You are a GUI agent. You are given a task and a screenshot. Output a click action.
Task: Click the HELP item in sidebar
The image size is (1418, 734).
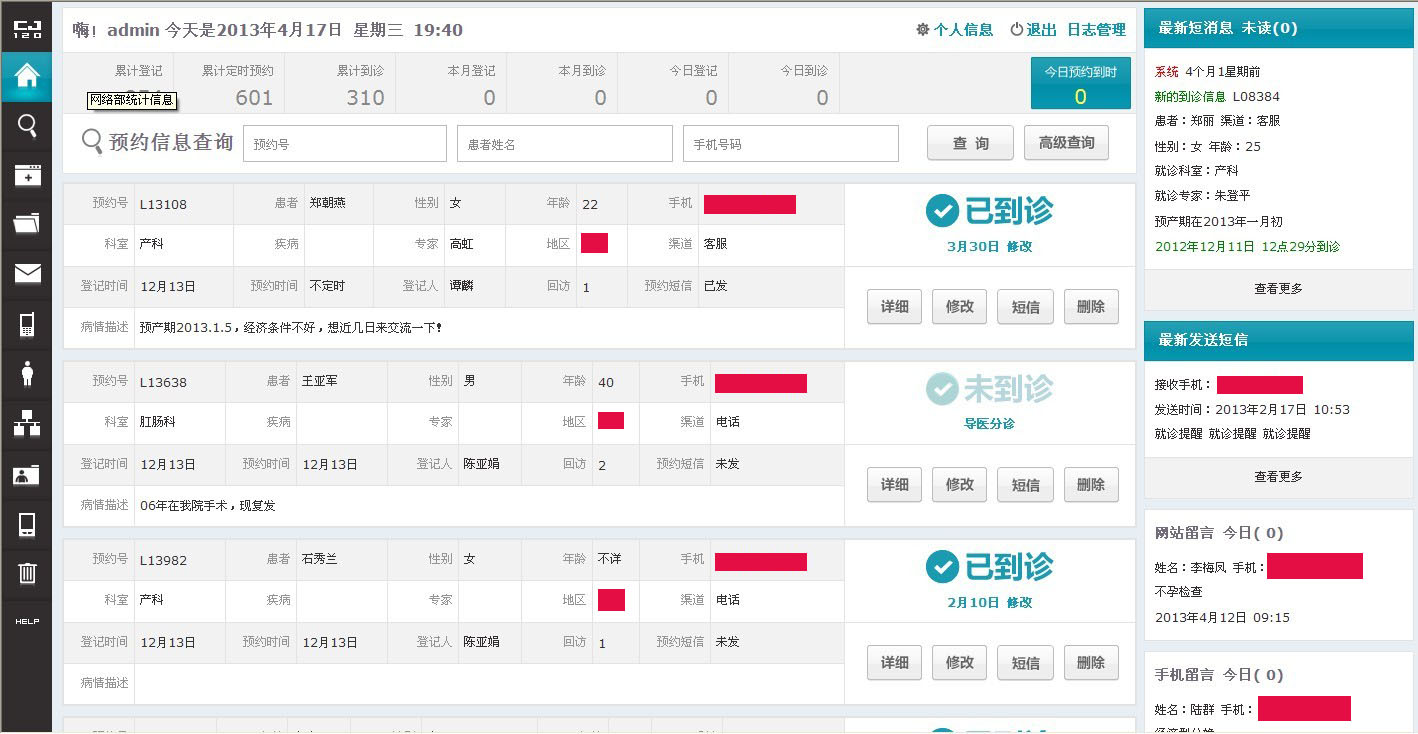click(27, 621)
